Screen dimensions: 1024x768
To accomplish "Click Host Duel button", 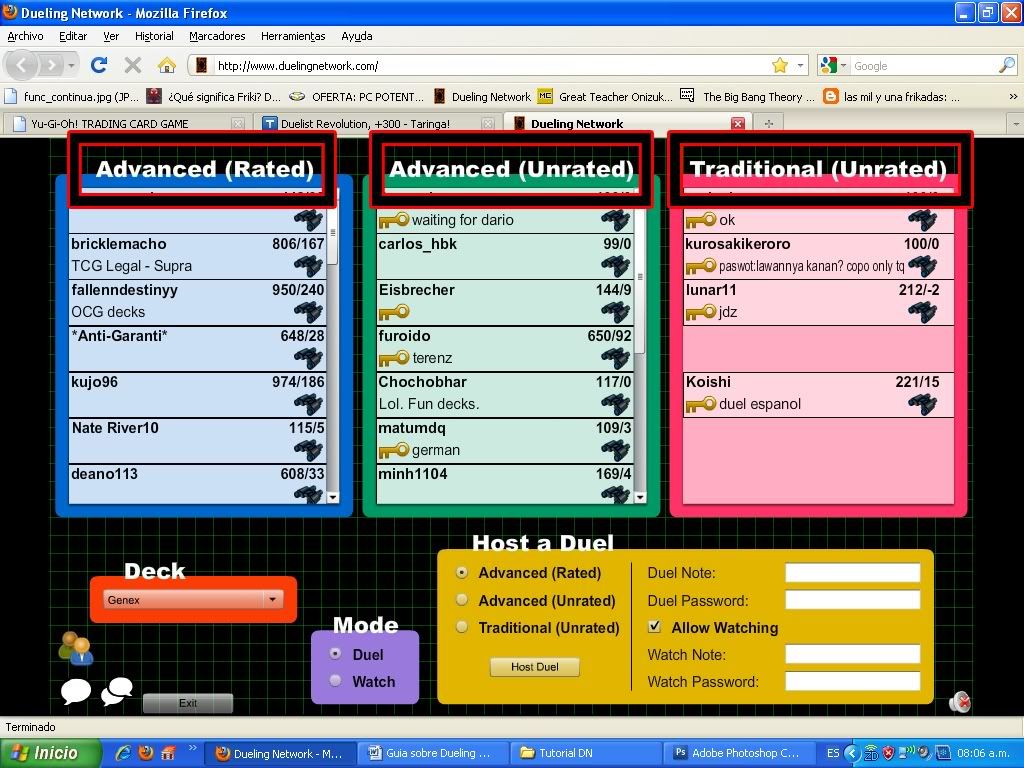I will point(534,667).
